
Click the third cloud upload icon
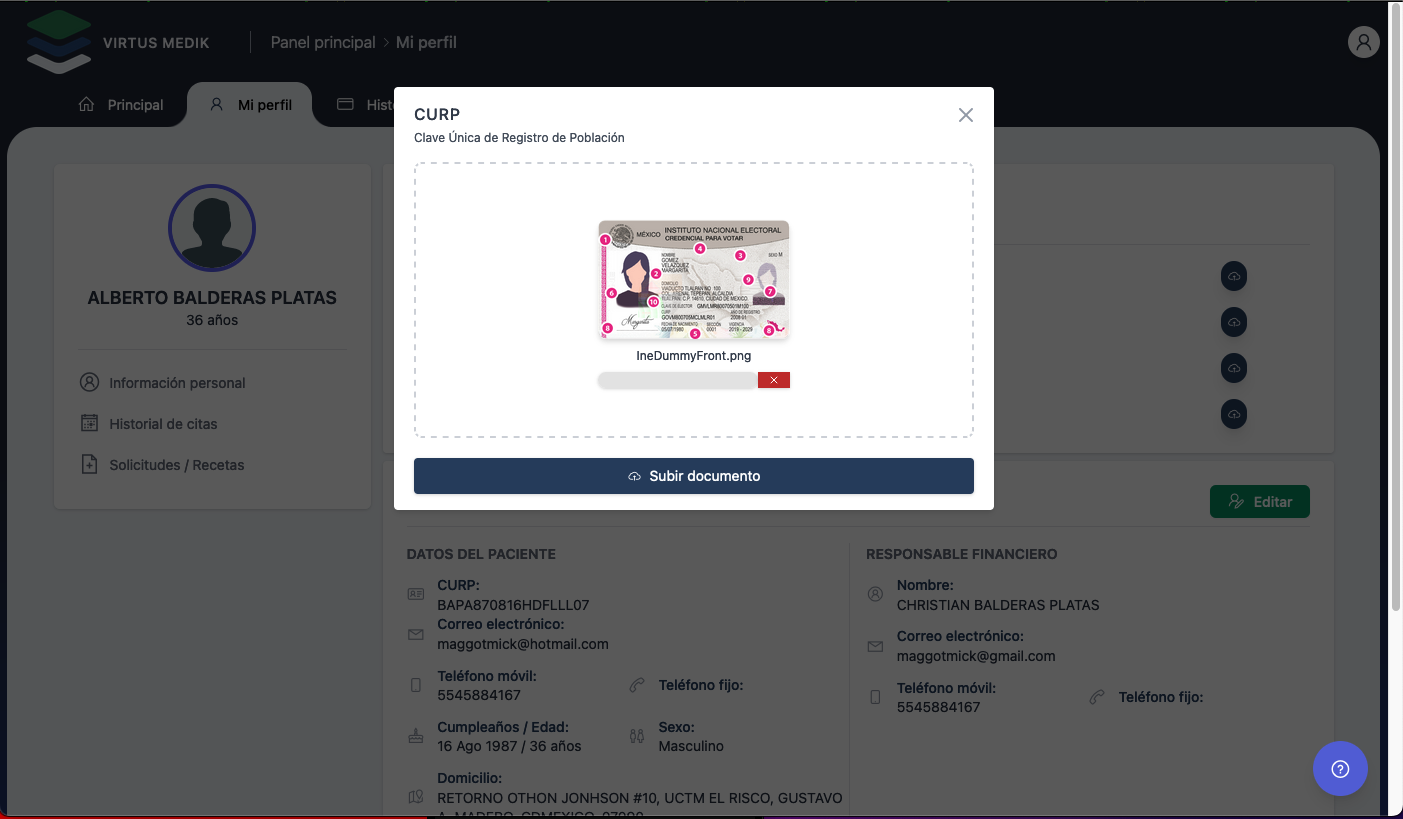1234,368
